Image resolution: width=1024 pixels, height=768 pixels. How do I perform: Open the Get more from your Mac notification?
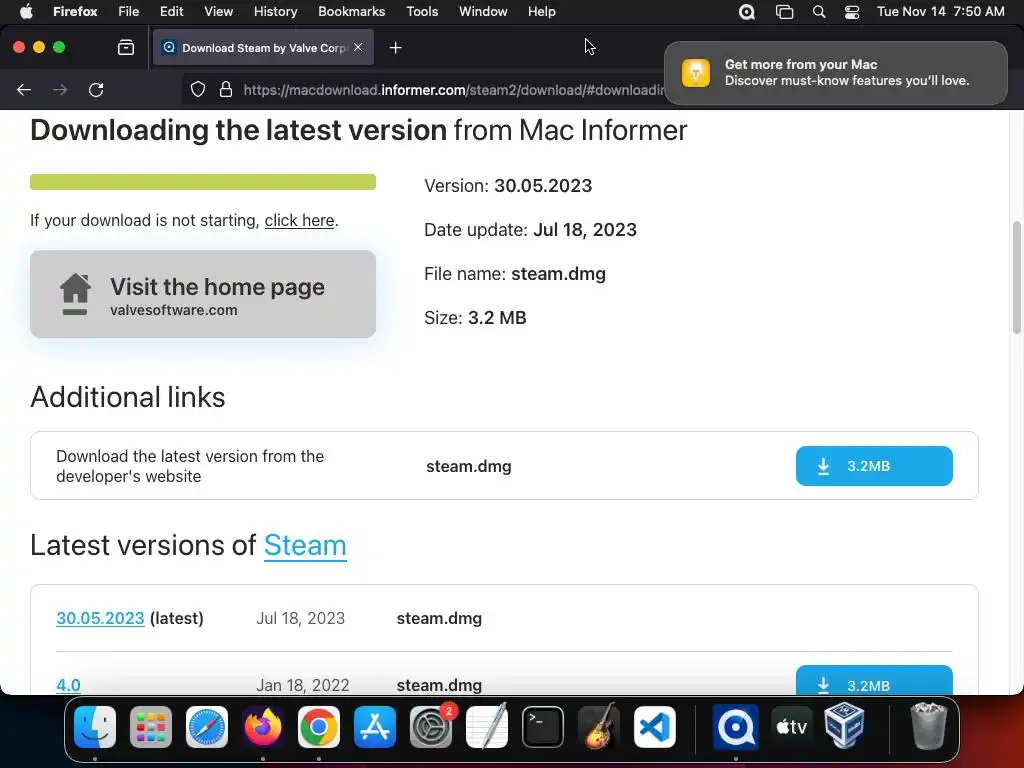[835, 72]
